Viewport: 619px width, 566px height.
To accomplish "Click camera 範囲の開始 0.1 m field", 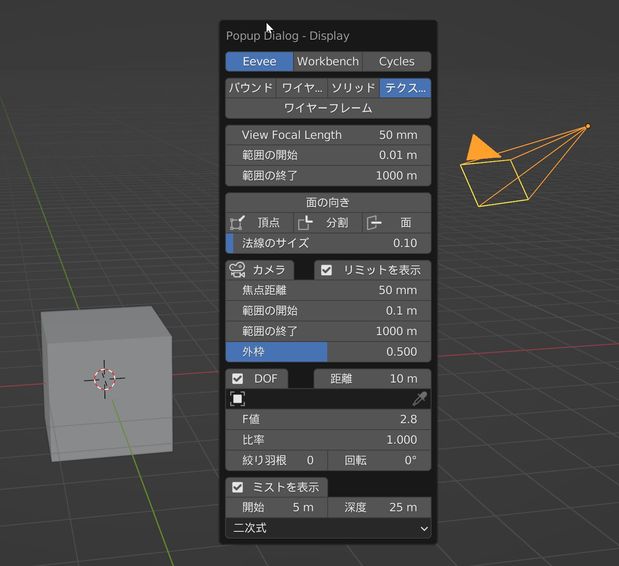I will (x=328, y=311).
